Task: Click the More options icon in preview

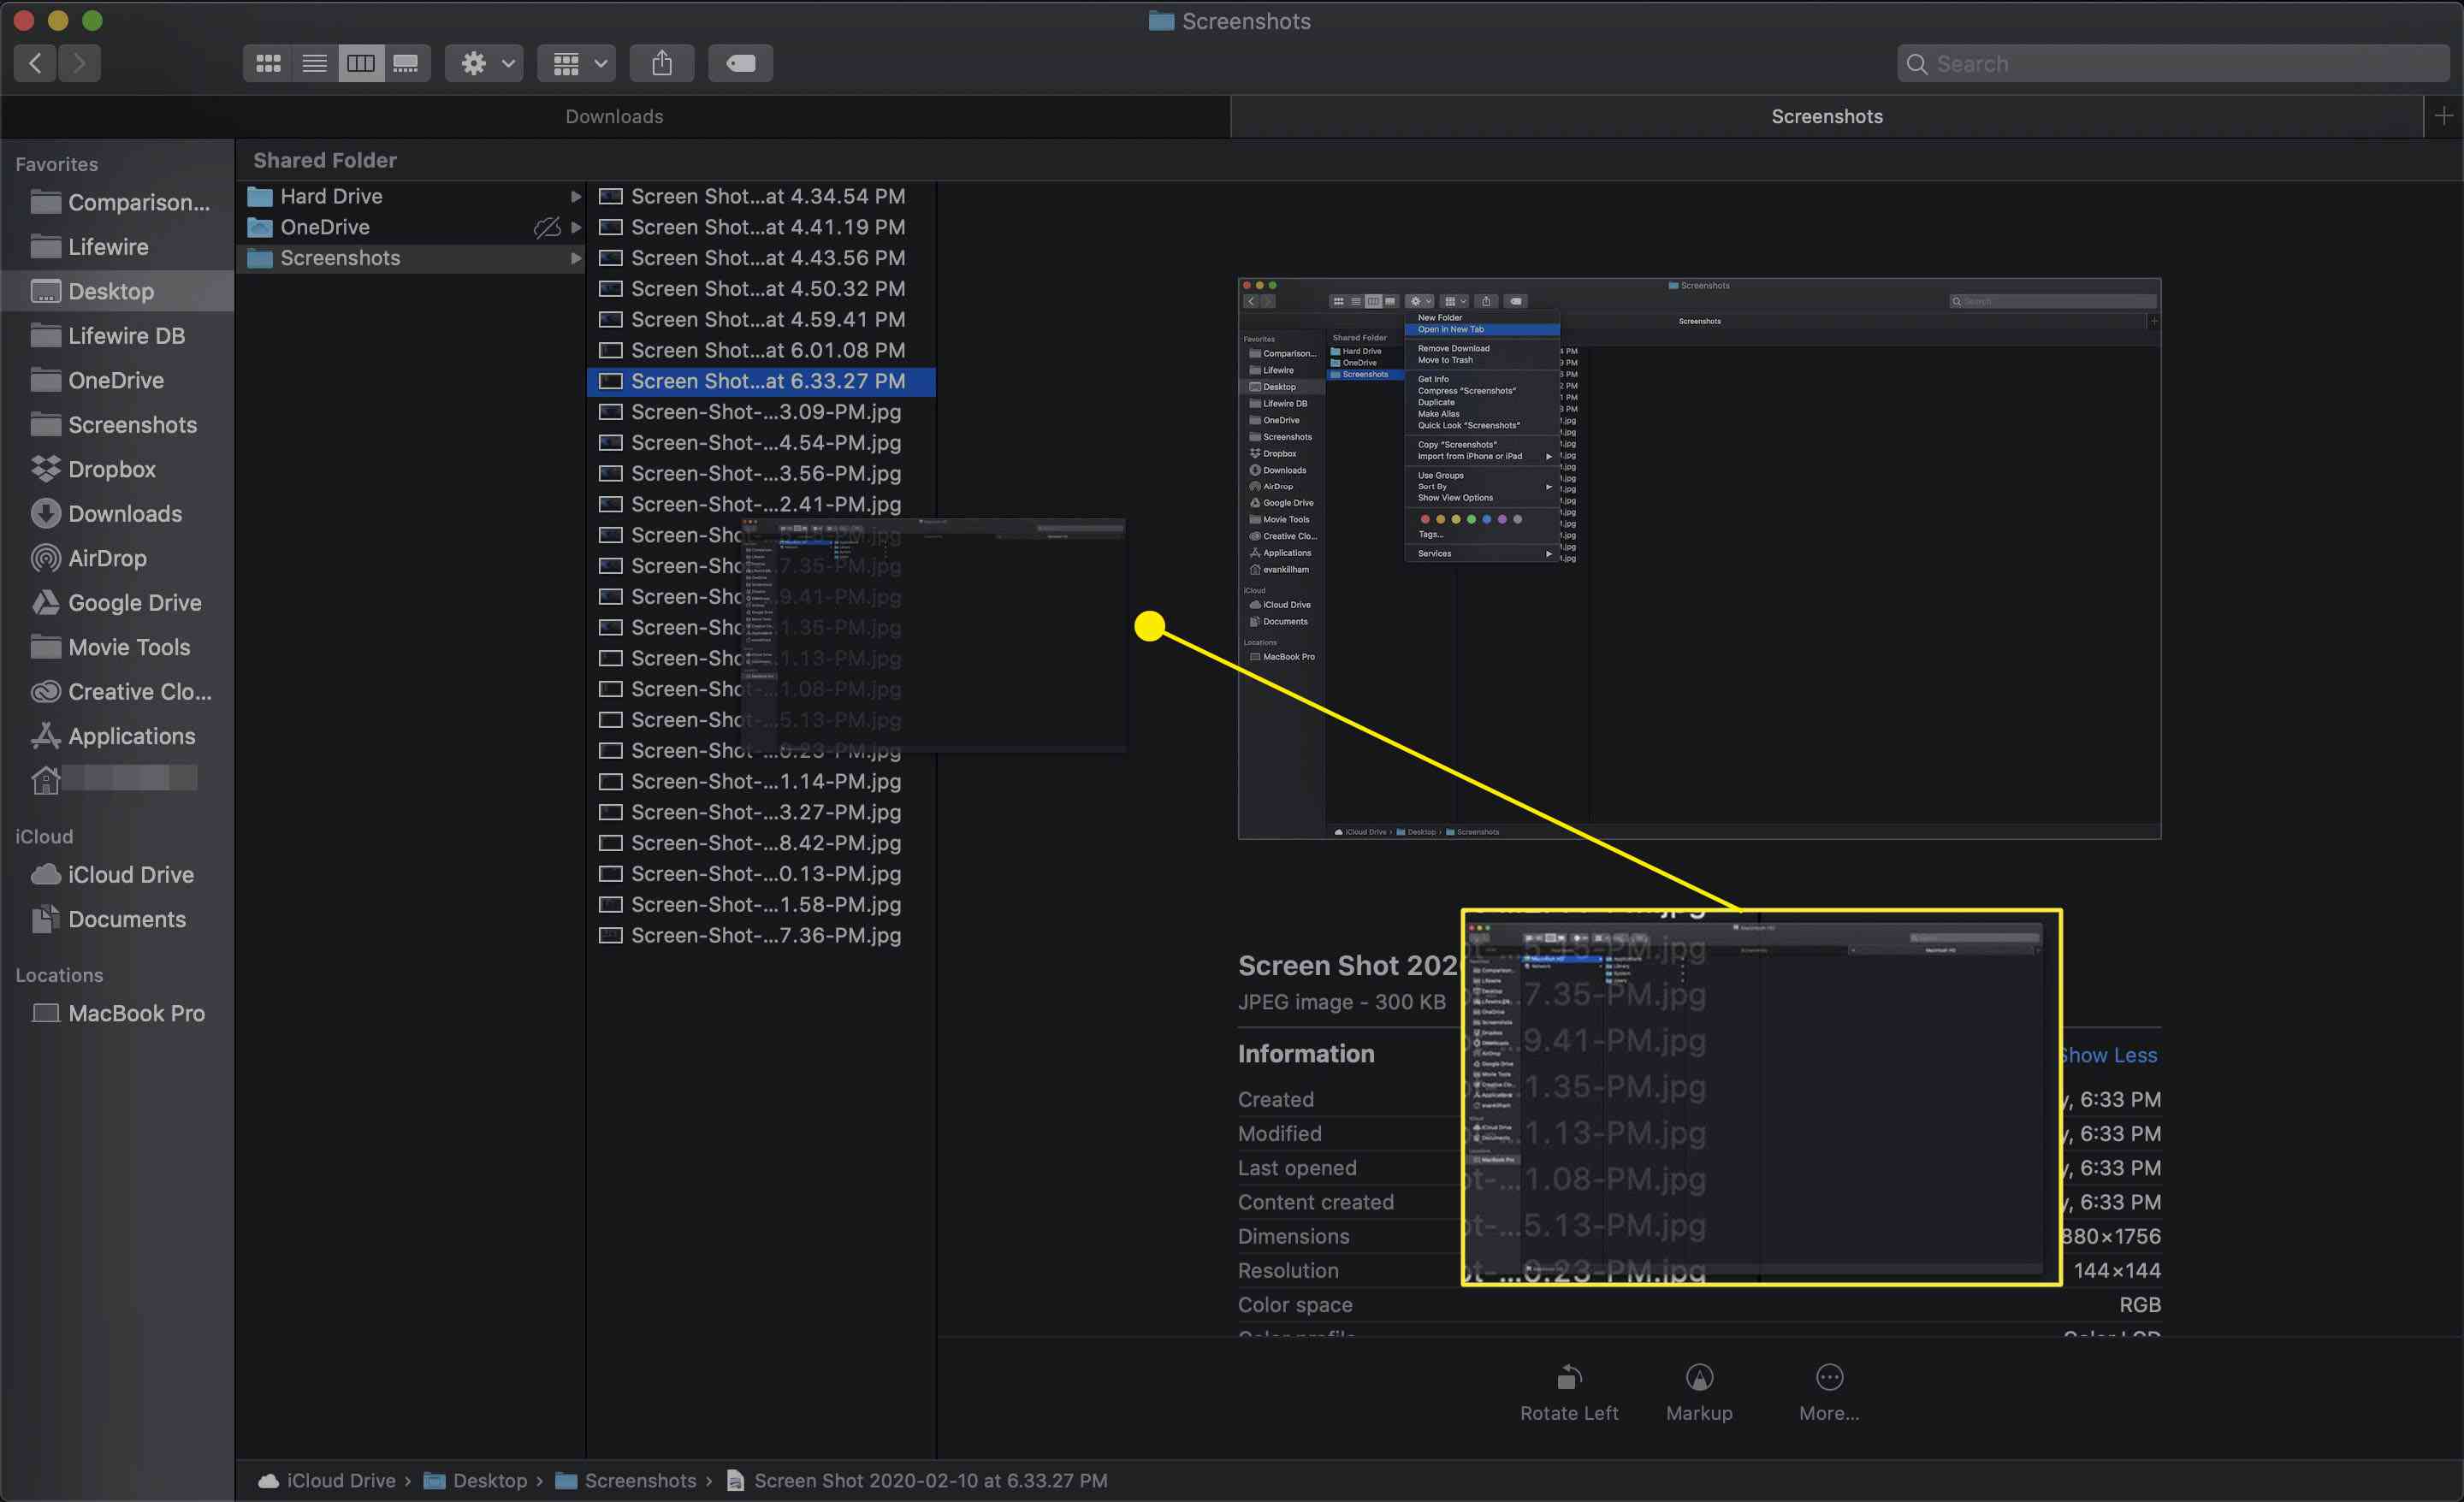Action: (x=1827, y=1375)
